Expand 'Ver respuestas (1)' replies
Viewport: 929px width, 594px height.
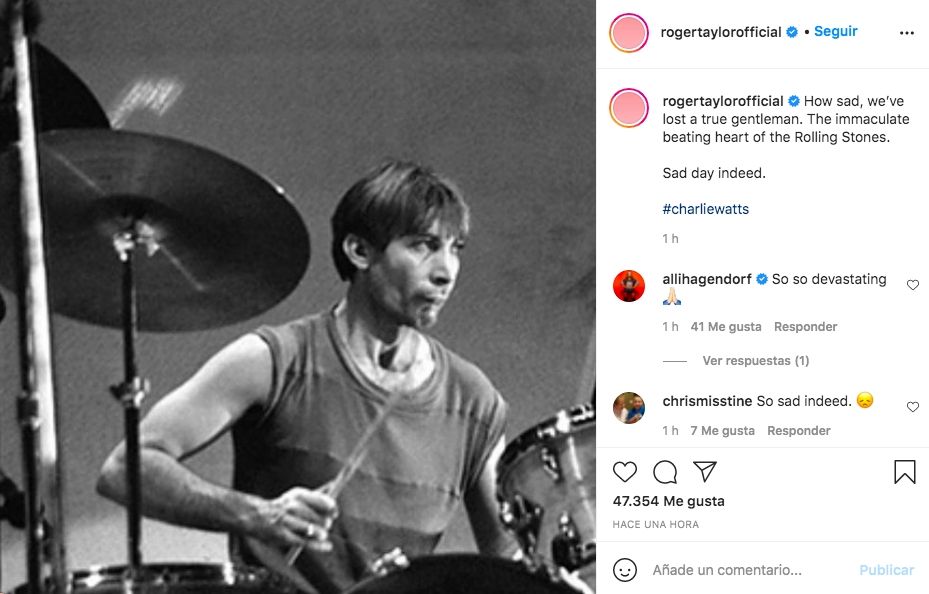[755, 361]
